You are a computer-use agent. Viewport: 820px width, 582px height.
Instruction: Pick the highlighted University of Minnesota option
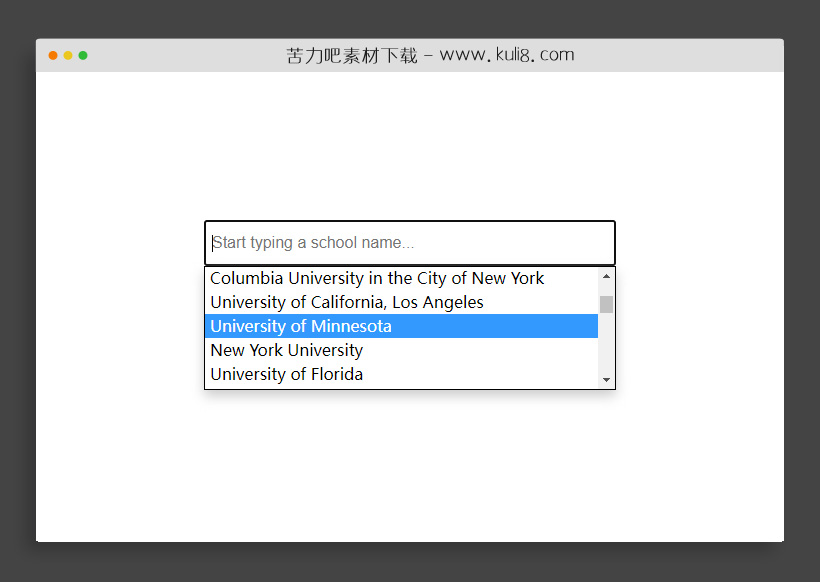pyautogui.click(x=301, y=326)
